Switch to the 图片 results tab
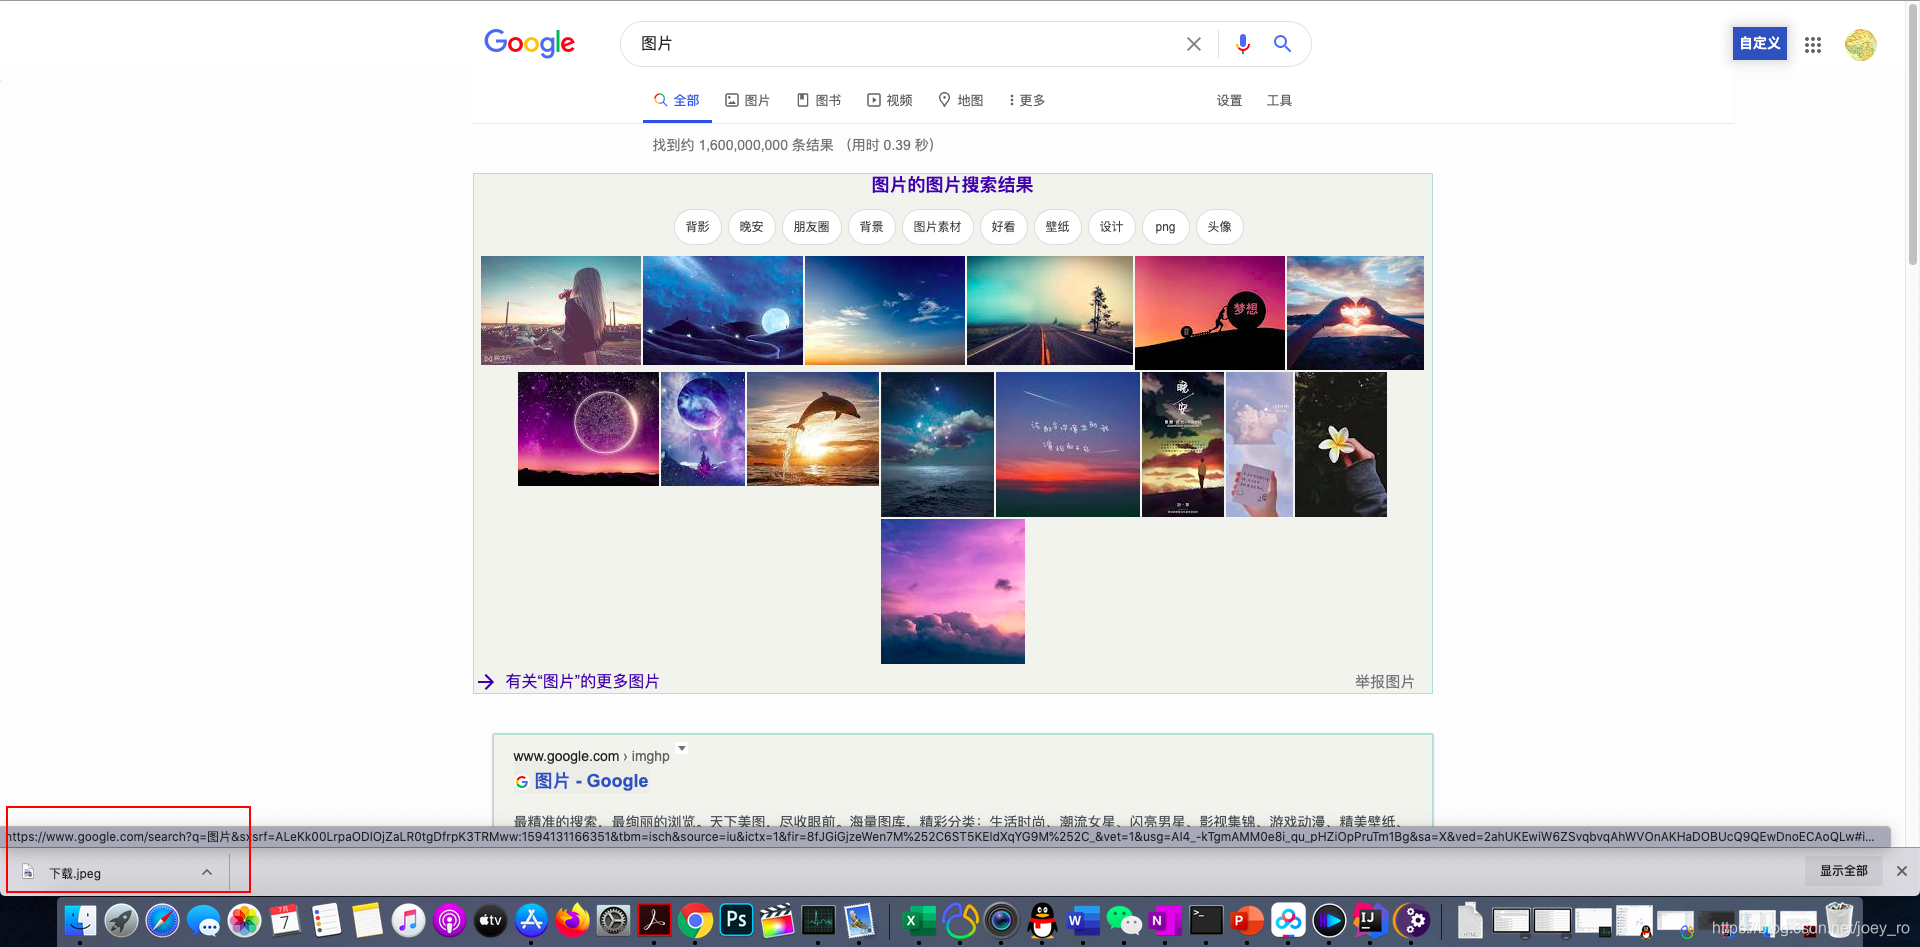Screen dimensions: 1920x947 coord(747,100)
